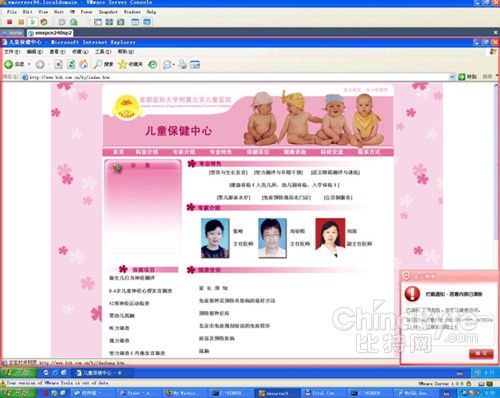Open the IE 工具 (Tools) menu
Image resolution: width=500 pixels, height=398 pixels.
point(103,52)
